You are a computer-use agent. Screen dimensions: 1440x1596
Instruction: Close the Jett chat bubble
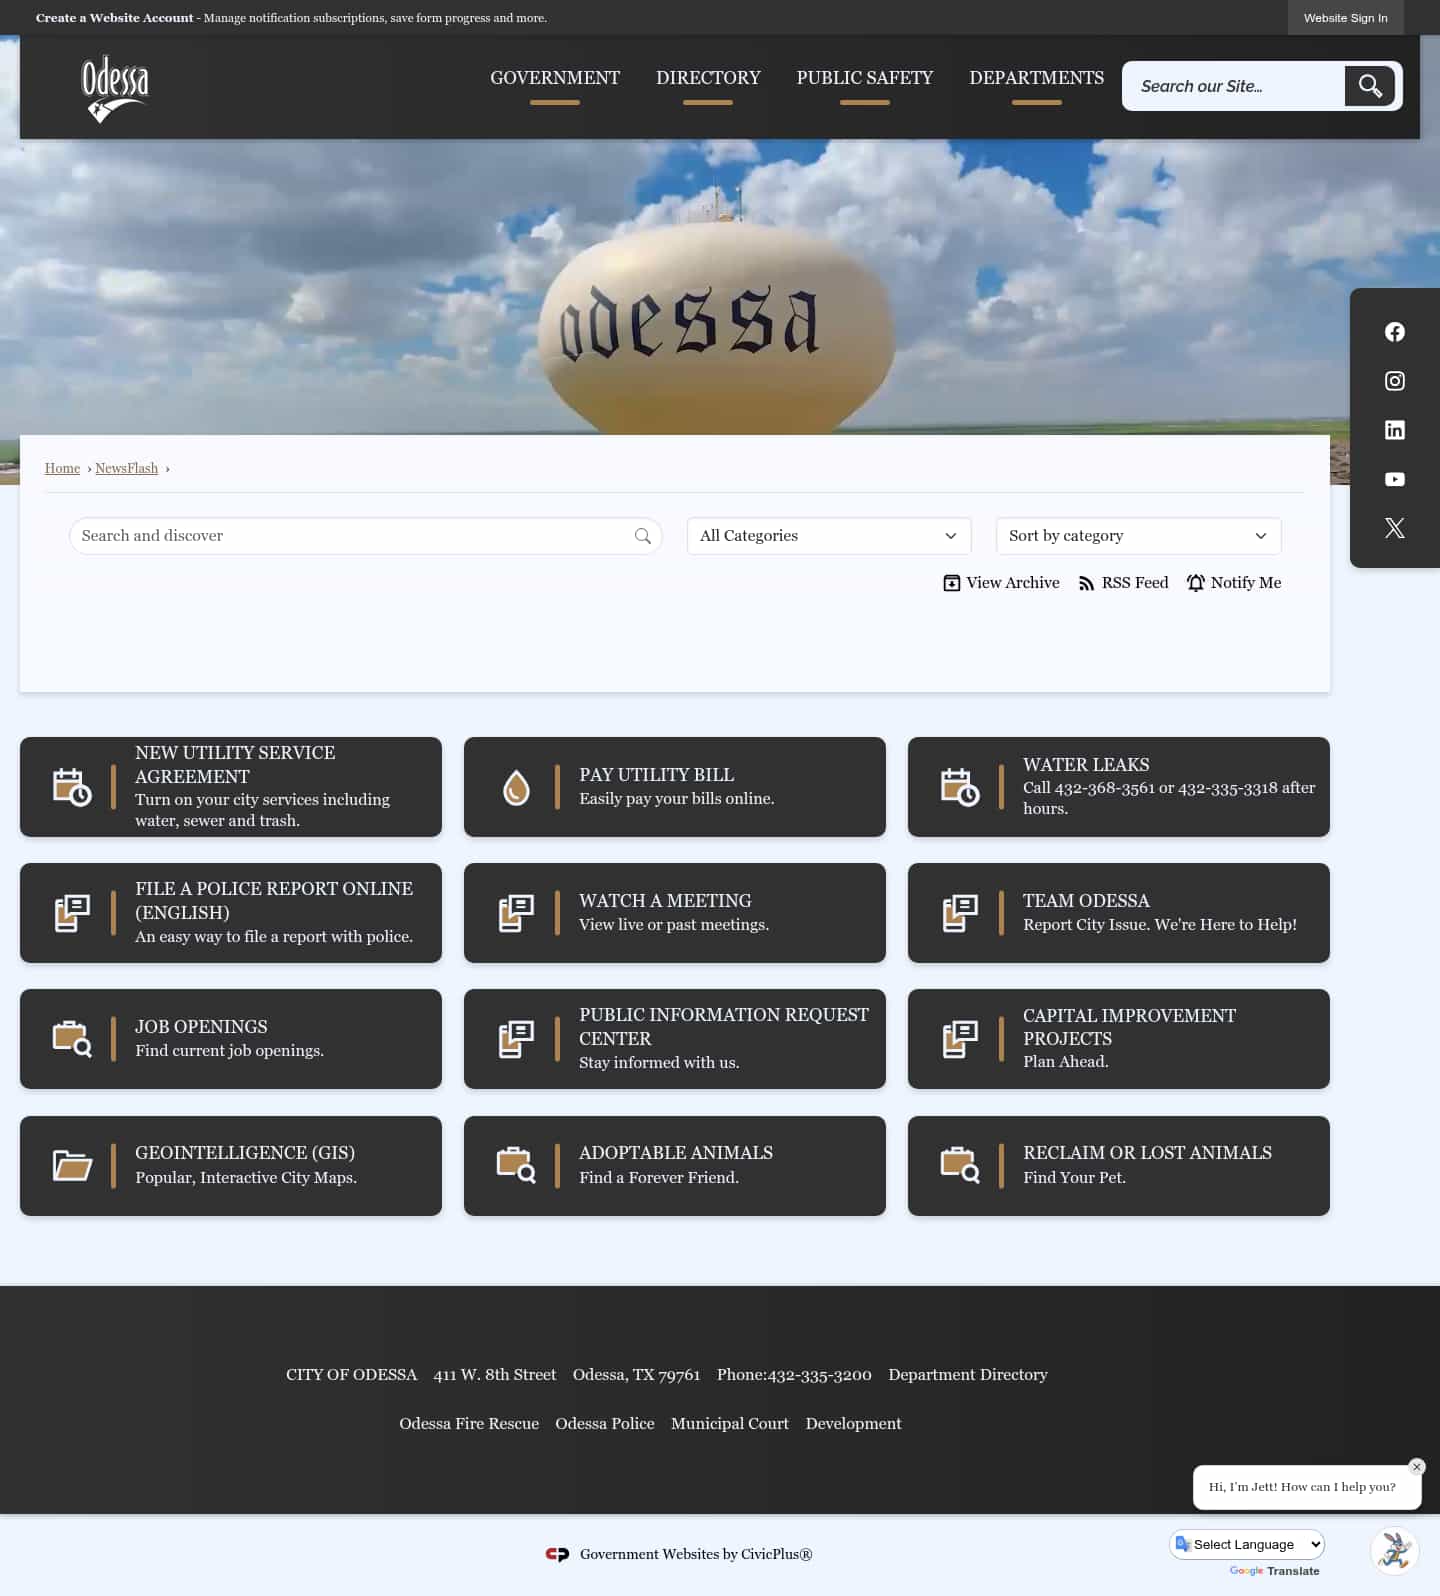(x=1416, y=1467)
